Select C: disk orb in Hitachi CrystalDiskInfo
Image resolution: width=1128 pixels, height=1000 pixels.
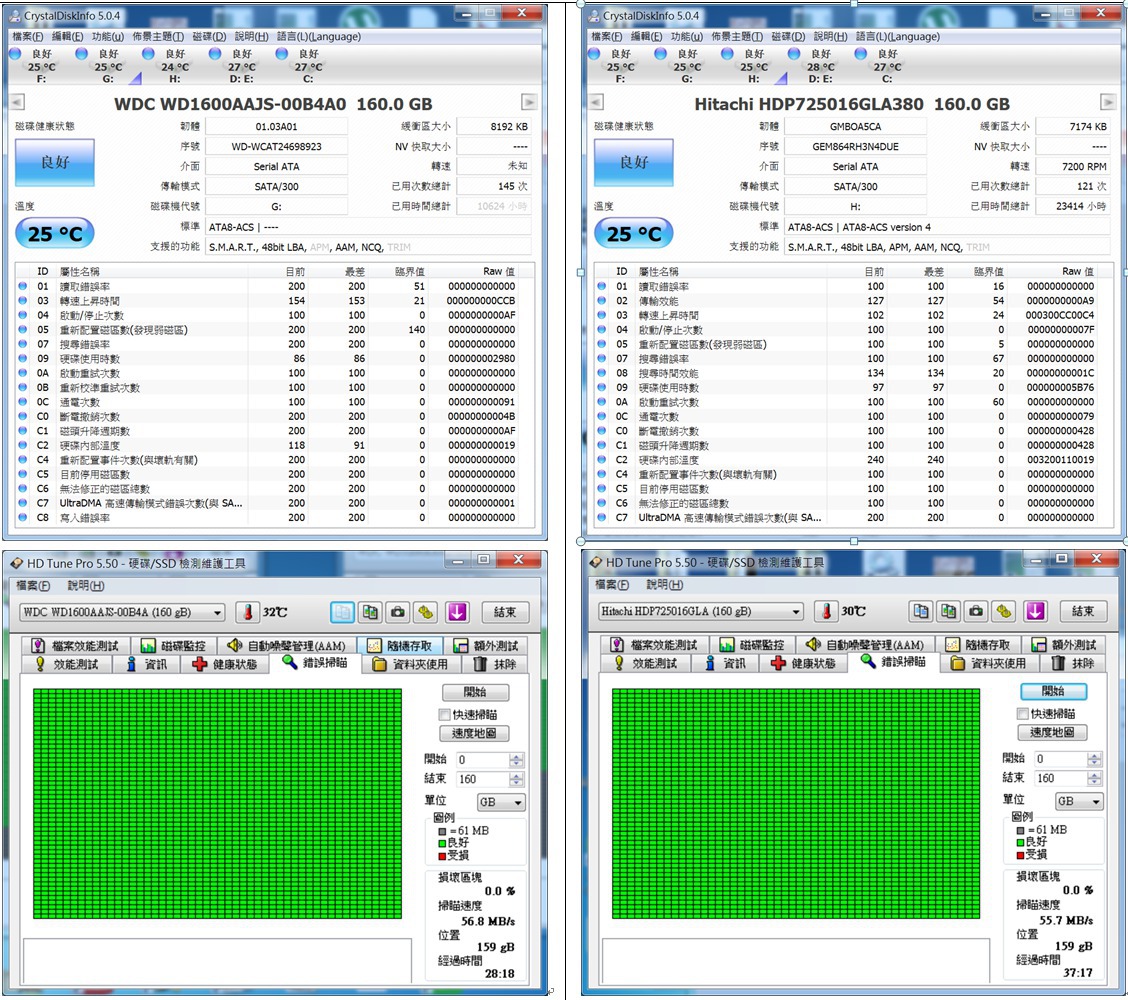[x=861, y=53]
